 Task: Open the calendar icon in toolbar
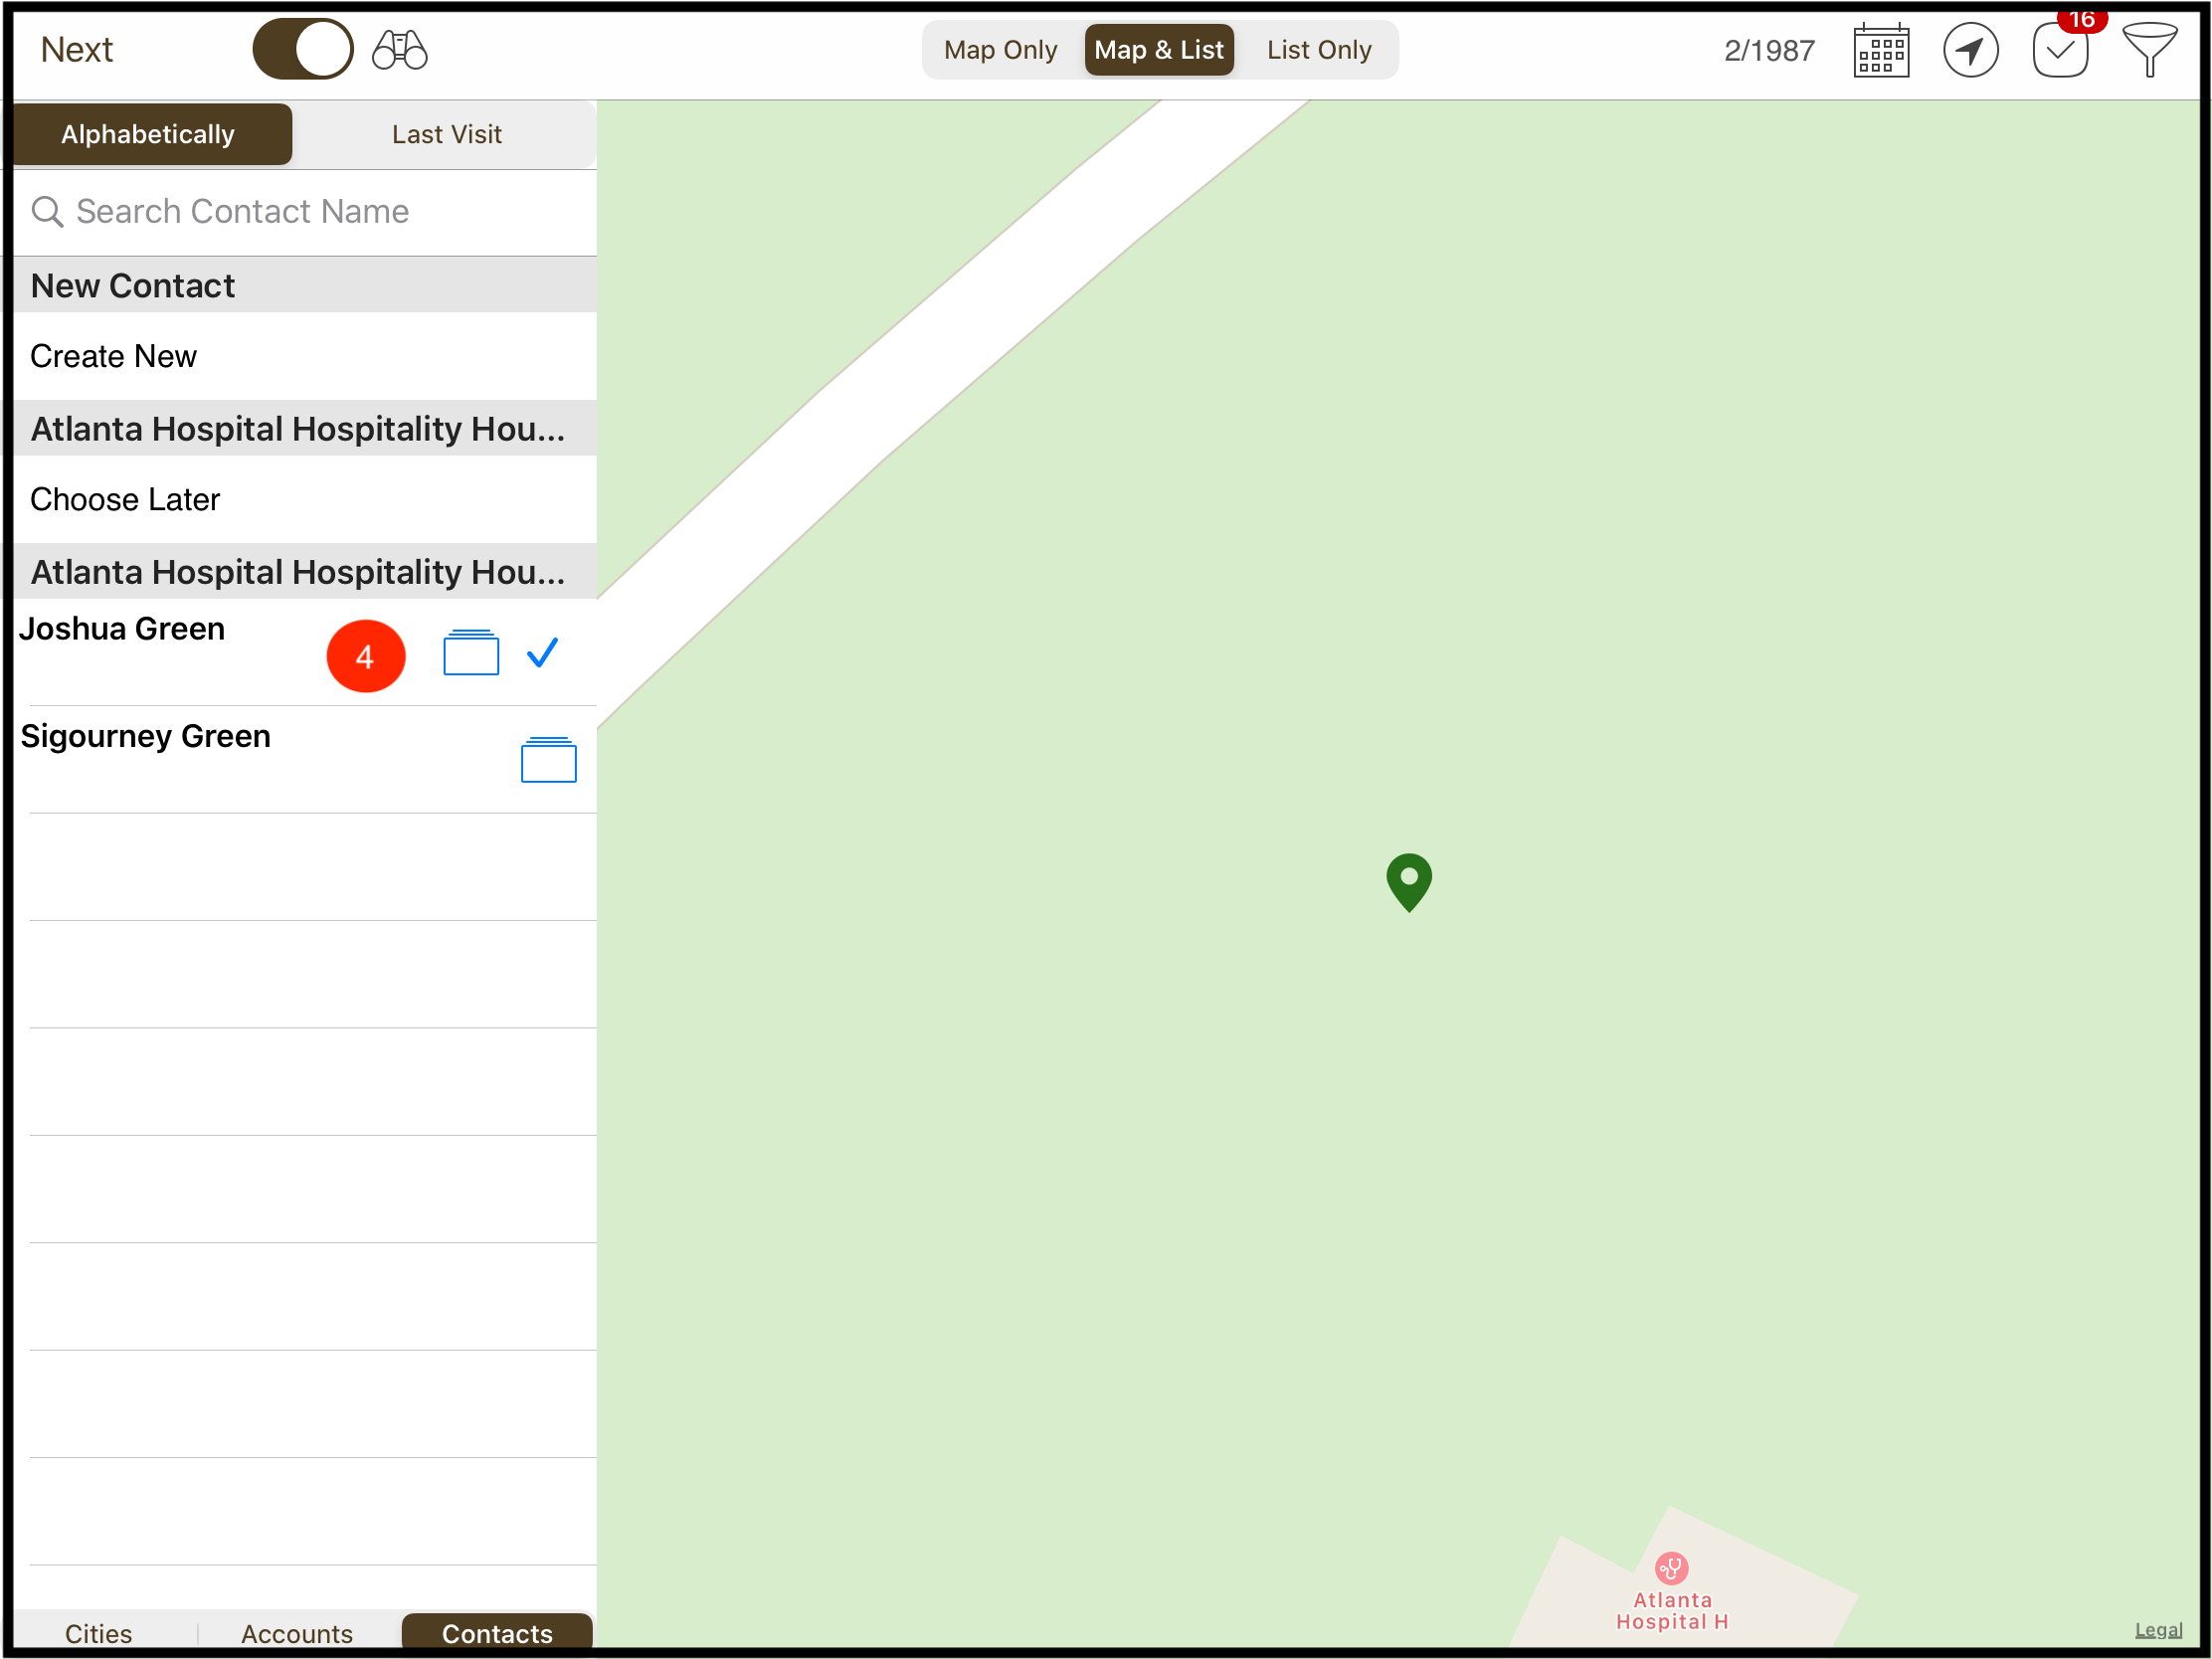(1880, 50)
